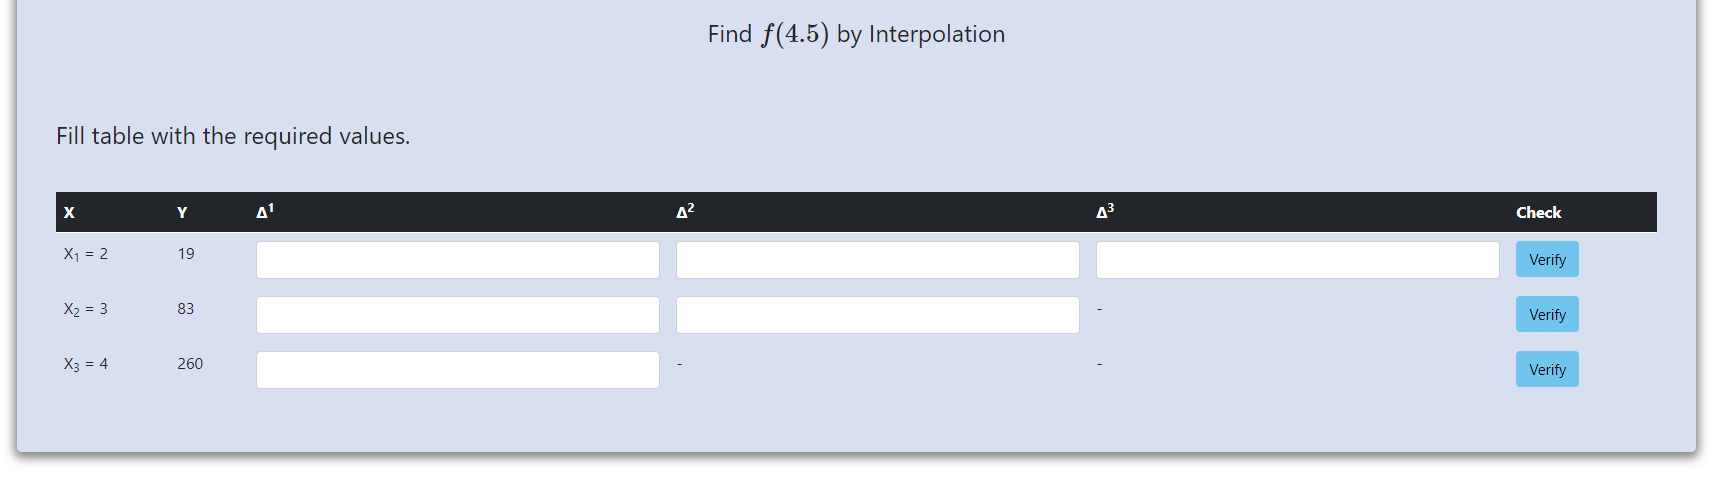Click the Δ¹ input field in the X₁ = 2 row
The image size is (1728, 481).
[x=457, y=260]
